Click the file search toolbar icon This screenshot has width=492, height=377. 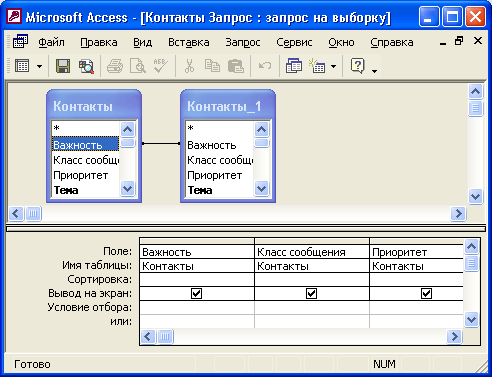86,66
